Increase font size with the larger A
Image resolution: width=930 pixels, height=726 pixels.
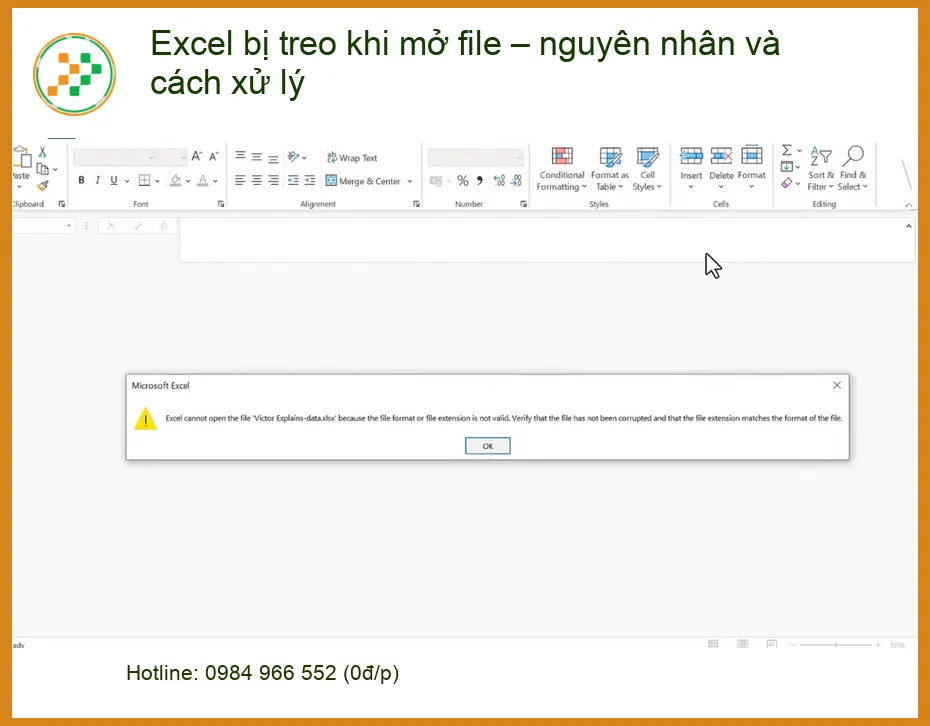point(197,157)
